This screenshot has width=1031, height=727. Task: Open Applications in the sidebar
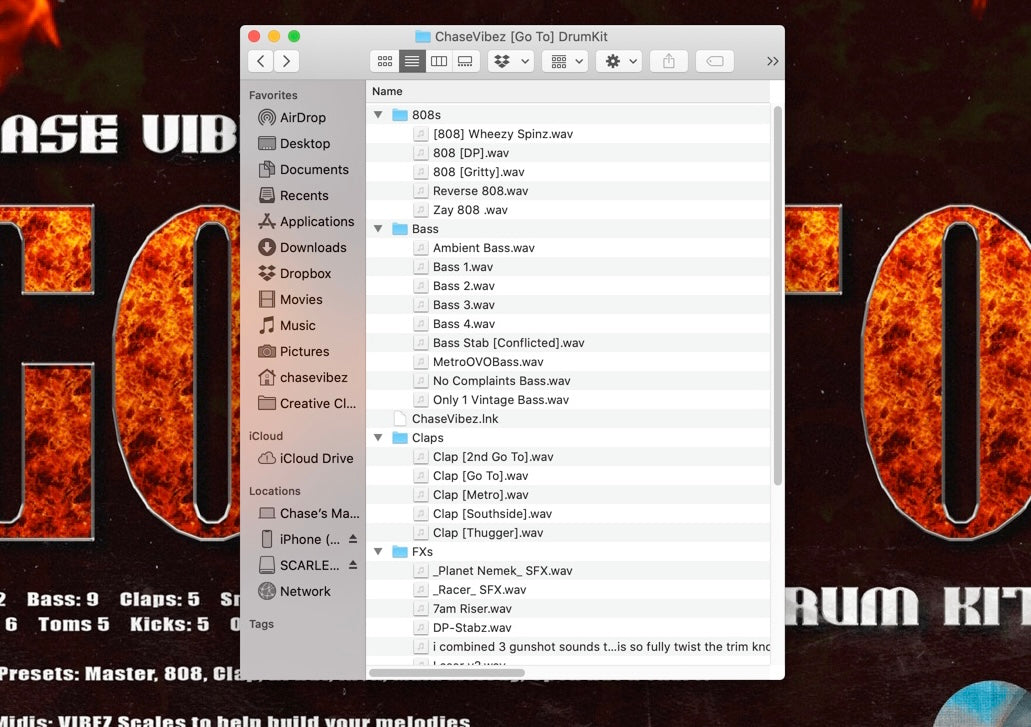pyautogui.click(x=306, y=222)
